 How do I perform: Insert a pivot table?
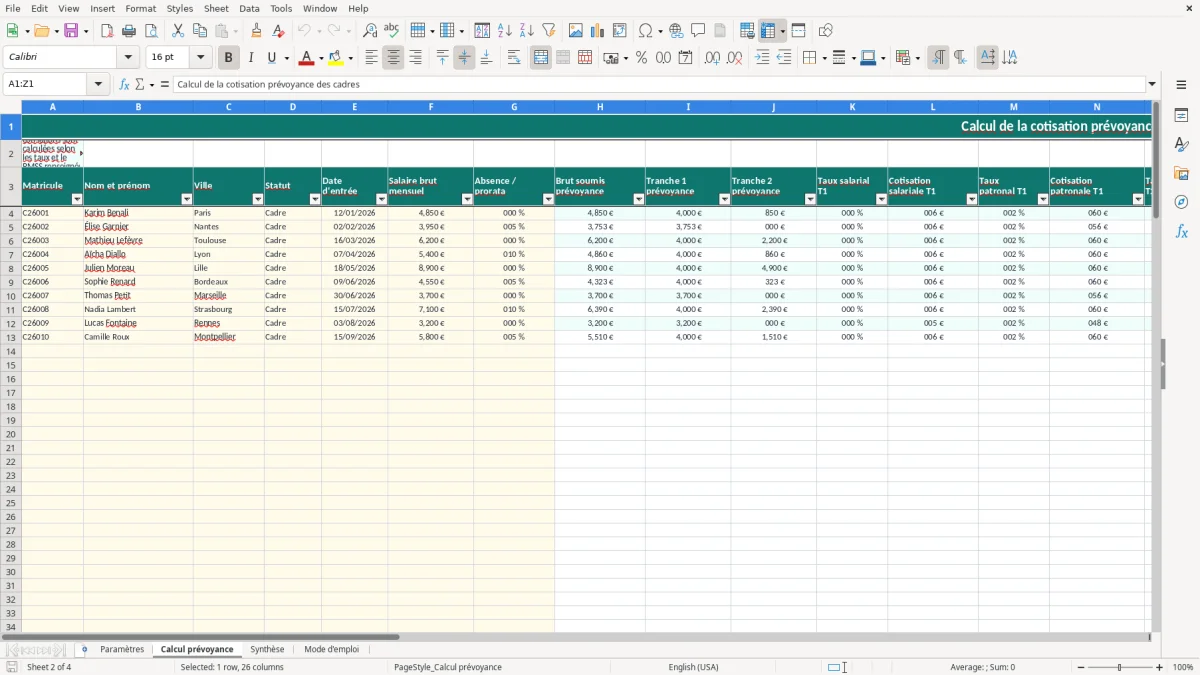(x=620, y=31)
